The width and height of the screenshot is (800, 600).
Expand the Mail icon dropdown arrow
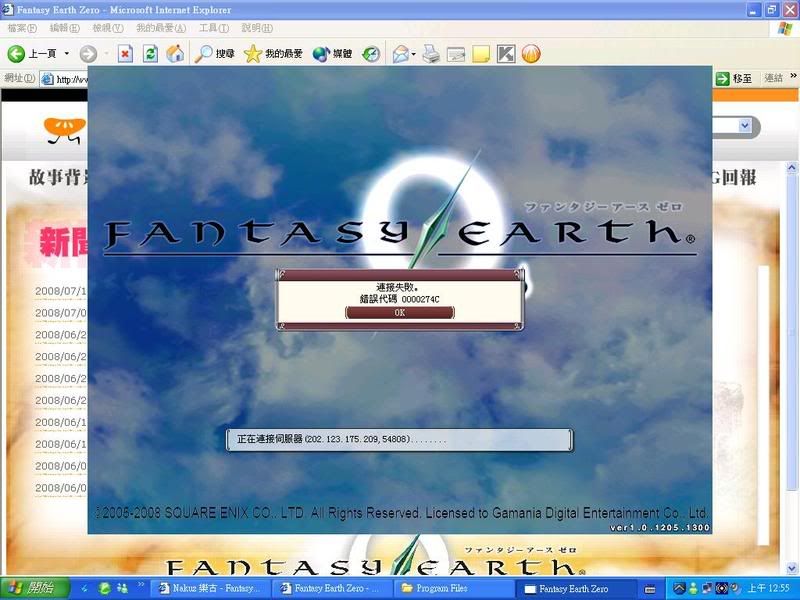coord(413,53)
